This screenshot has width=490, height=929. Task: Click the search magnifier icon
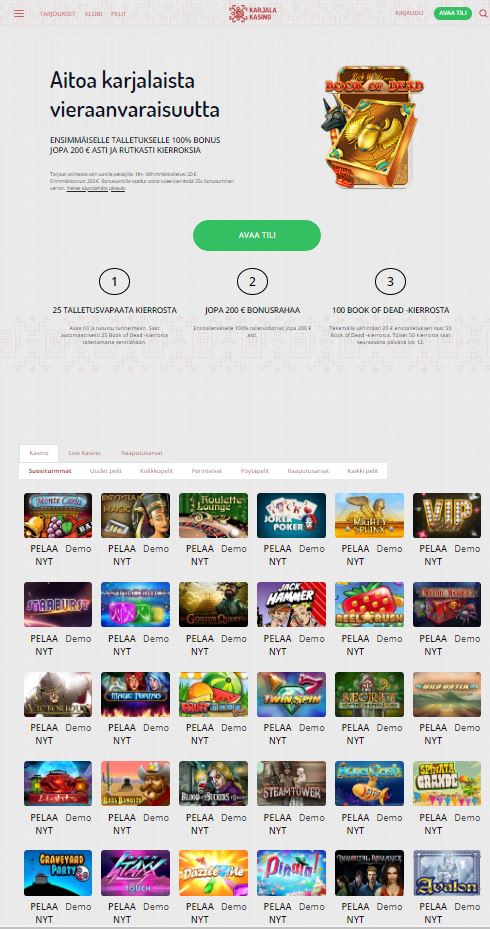click(483, 13)
